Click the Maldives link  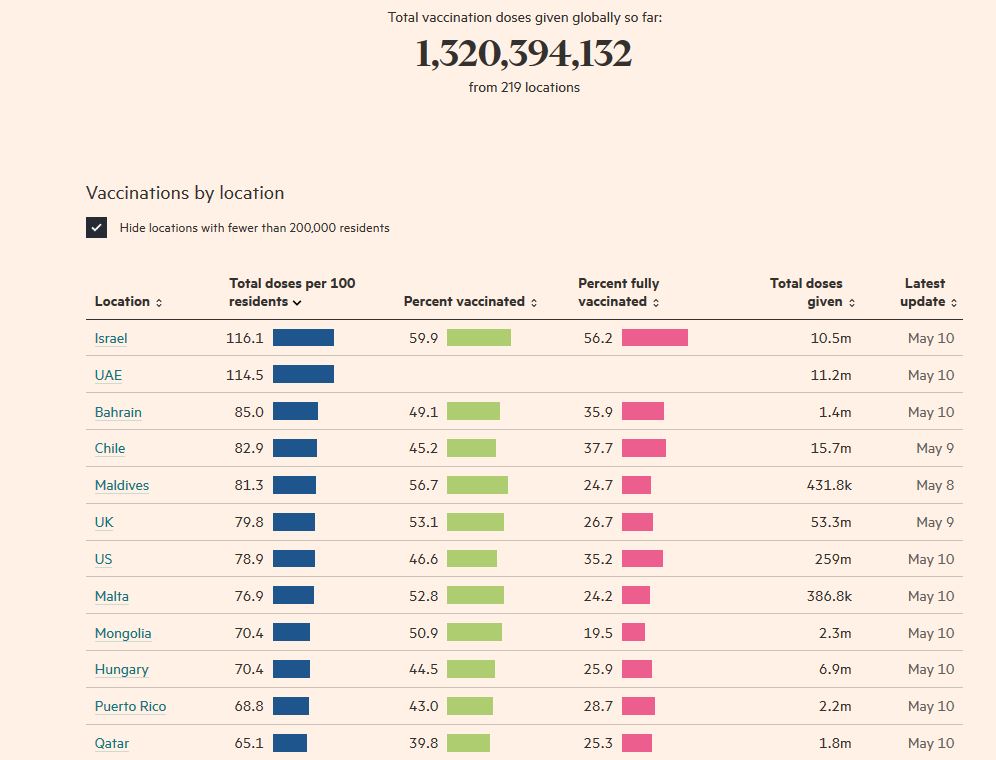tap(122, 485)
